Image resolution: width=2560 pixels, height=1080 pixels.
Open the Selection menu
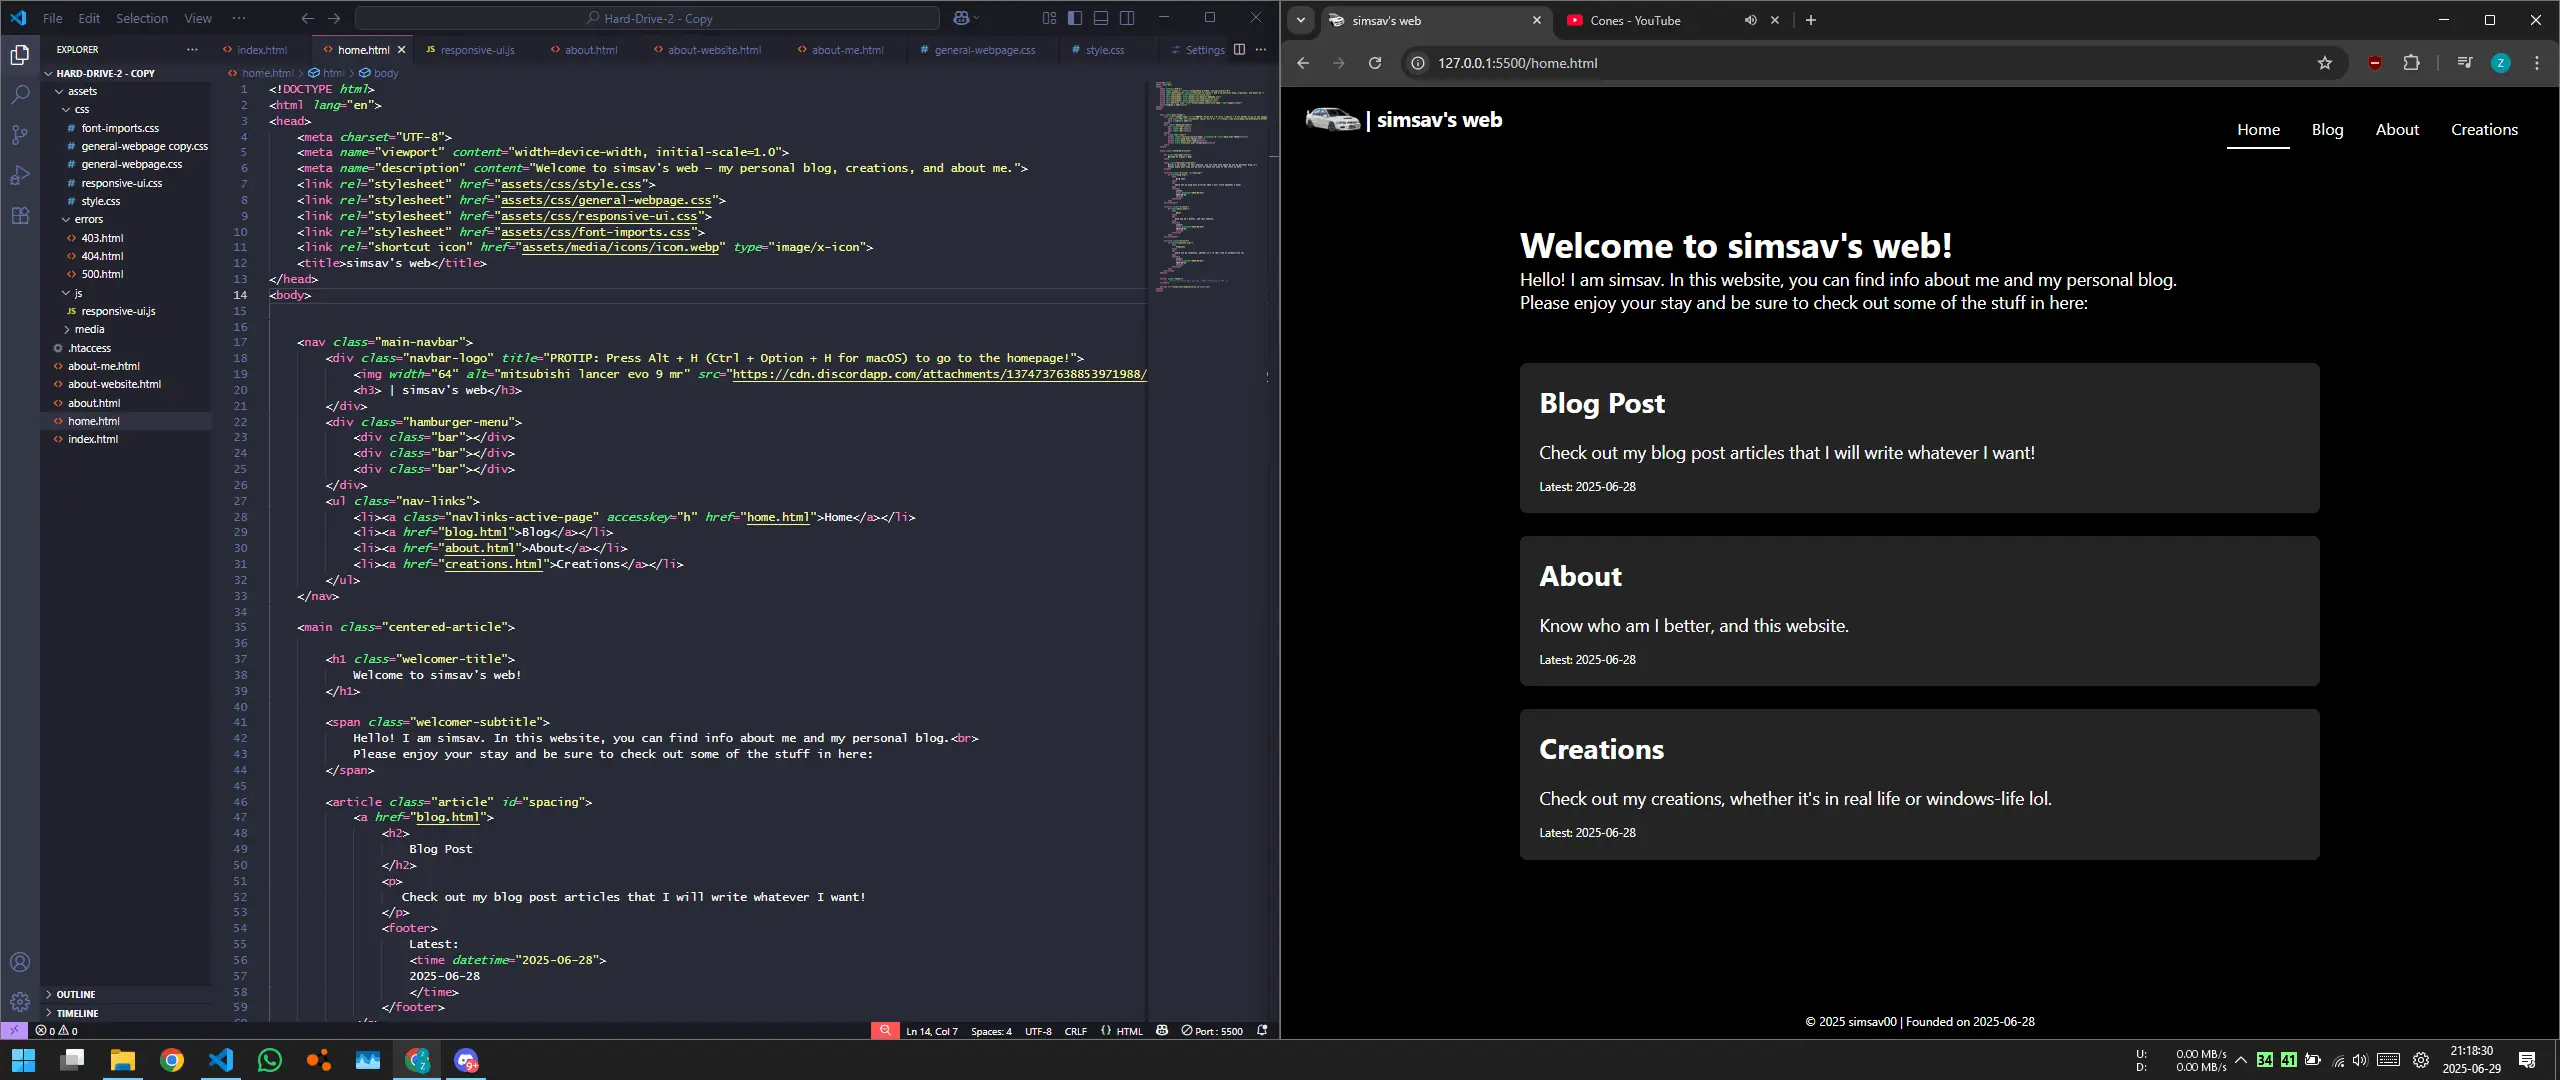[x=141, y=17]
